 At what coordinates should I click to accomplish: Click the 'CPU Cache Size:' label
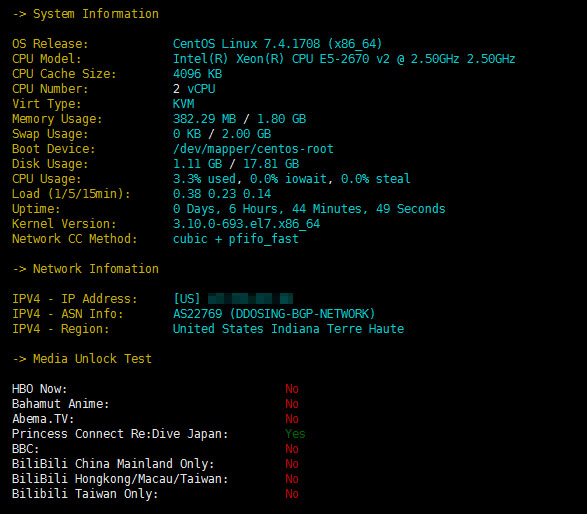coord(64,74)
